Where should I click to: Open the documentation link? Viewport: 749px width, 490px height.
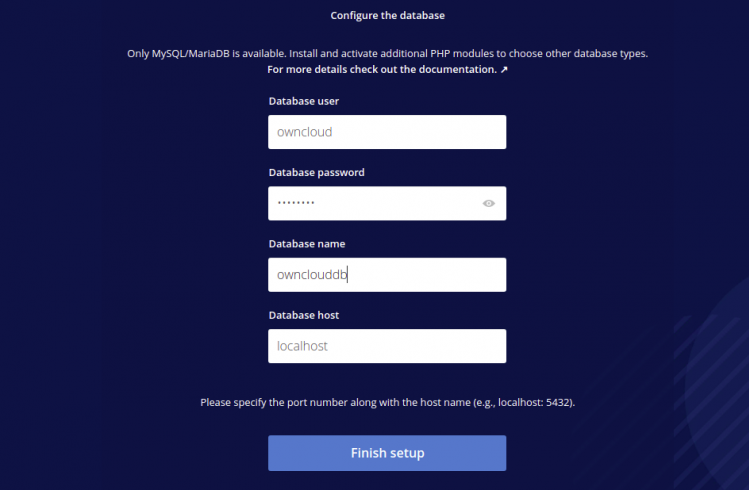coord(381,70)
